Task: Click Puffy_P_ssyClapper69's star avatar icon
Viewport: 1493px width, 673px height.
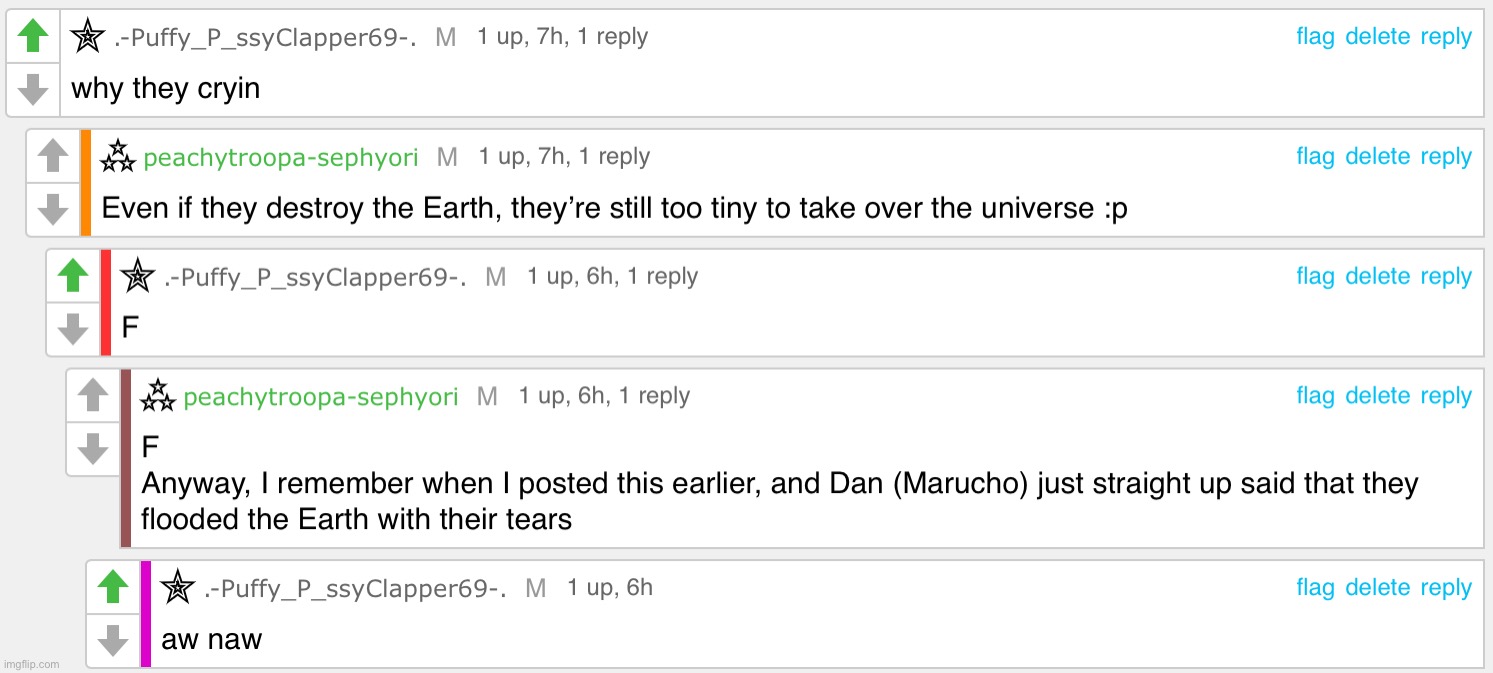Action: (87, 36)
